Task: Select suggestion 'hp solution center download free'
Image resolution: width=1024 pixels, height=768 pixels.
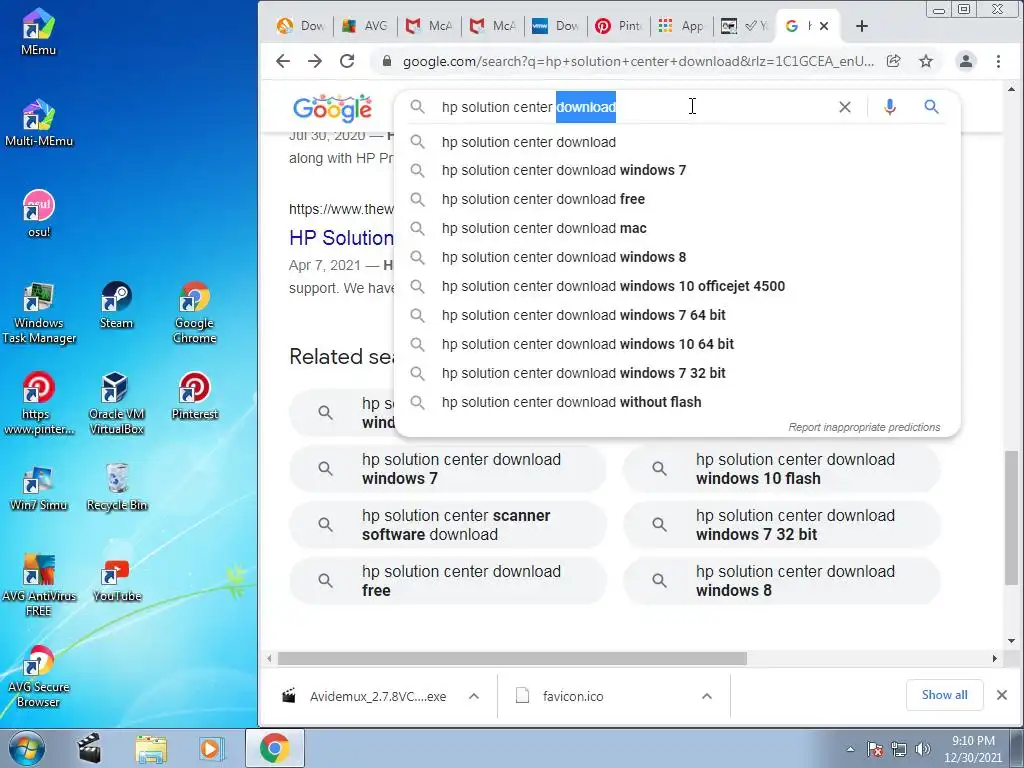Action: [677, 199]
